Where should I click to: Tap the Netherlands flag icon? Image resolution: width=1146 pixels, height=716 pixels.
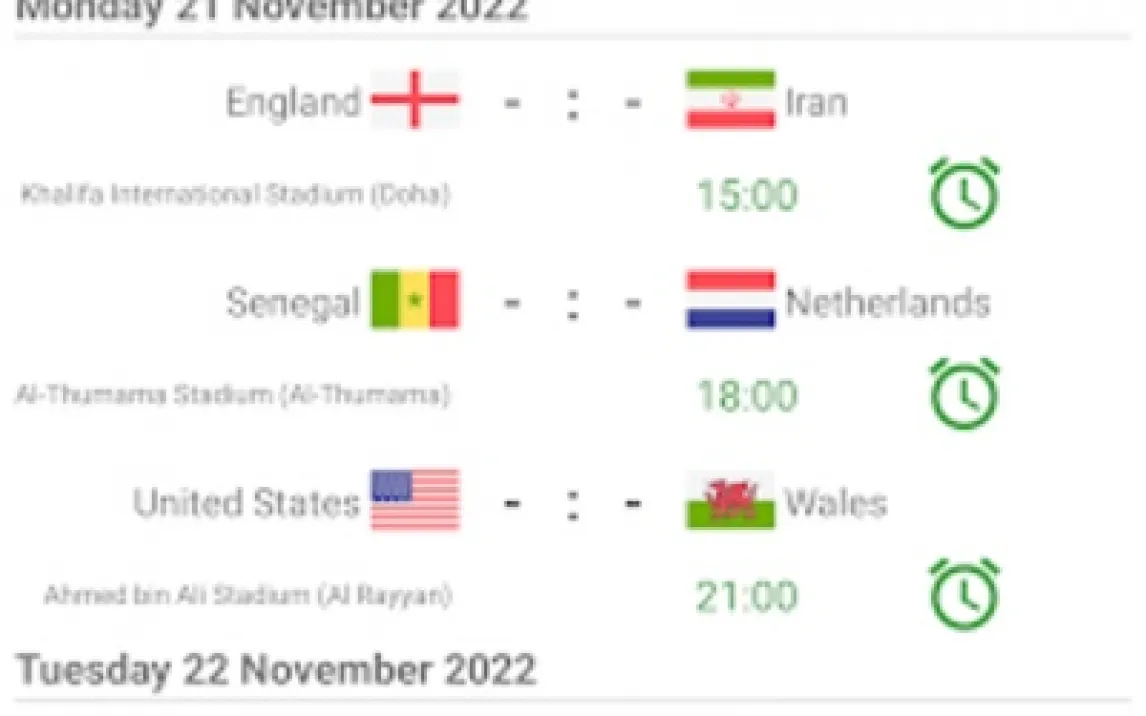(730, 300)
